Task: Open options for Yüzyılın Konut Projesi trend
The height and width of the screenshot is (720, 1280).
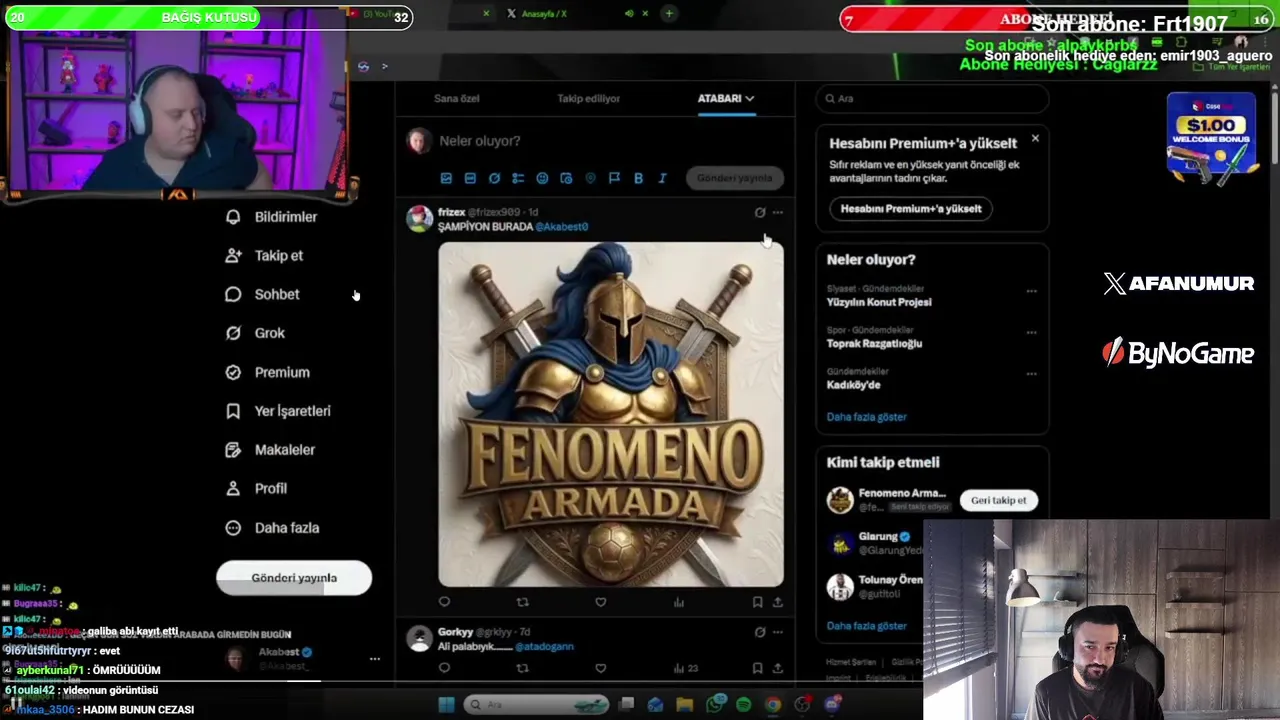Action: point(1031,292)
